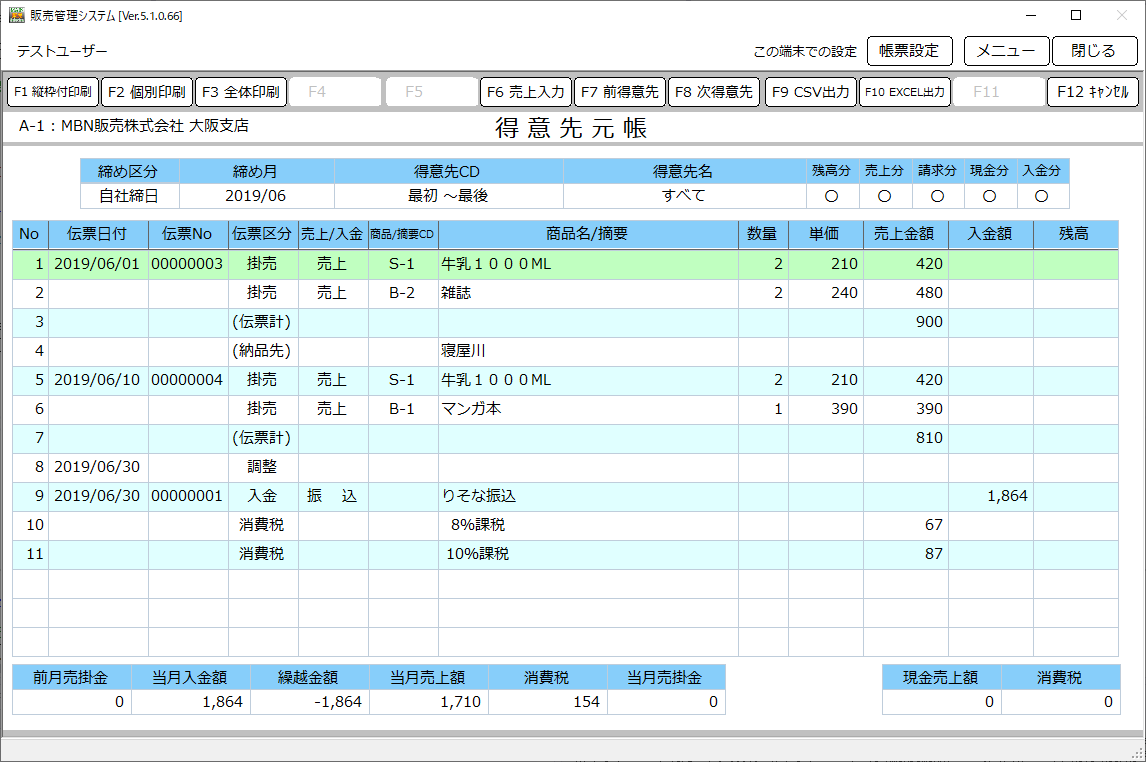1146x762 pixels.
Task: Open 帳票設定 settings button
Action: point(909,51)
